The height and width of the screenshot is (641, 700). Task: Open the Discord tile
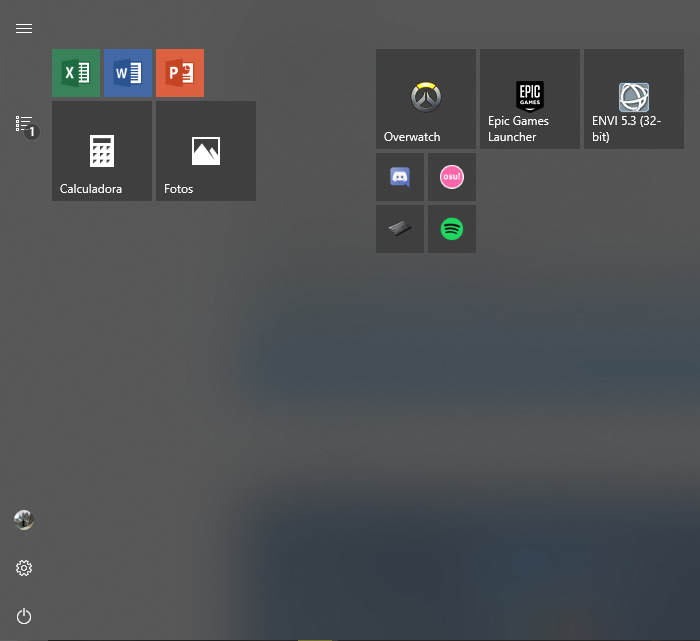coord(400,177)
